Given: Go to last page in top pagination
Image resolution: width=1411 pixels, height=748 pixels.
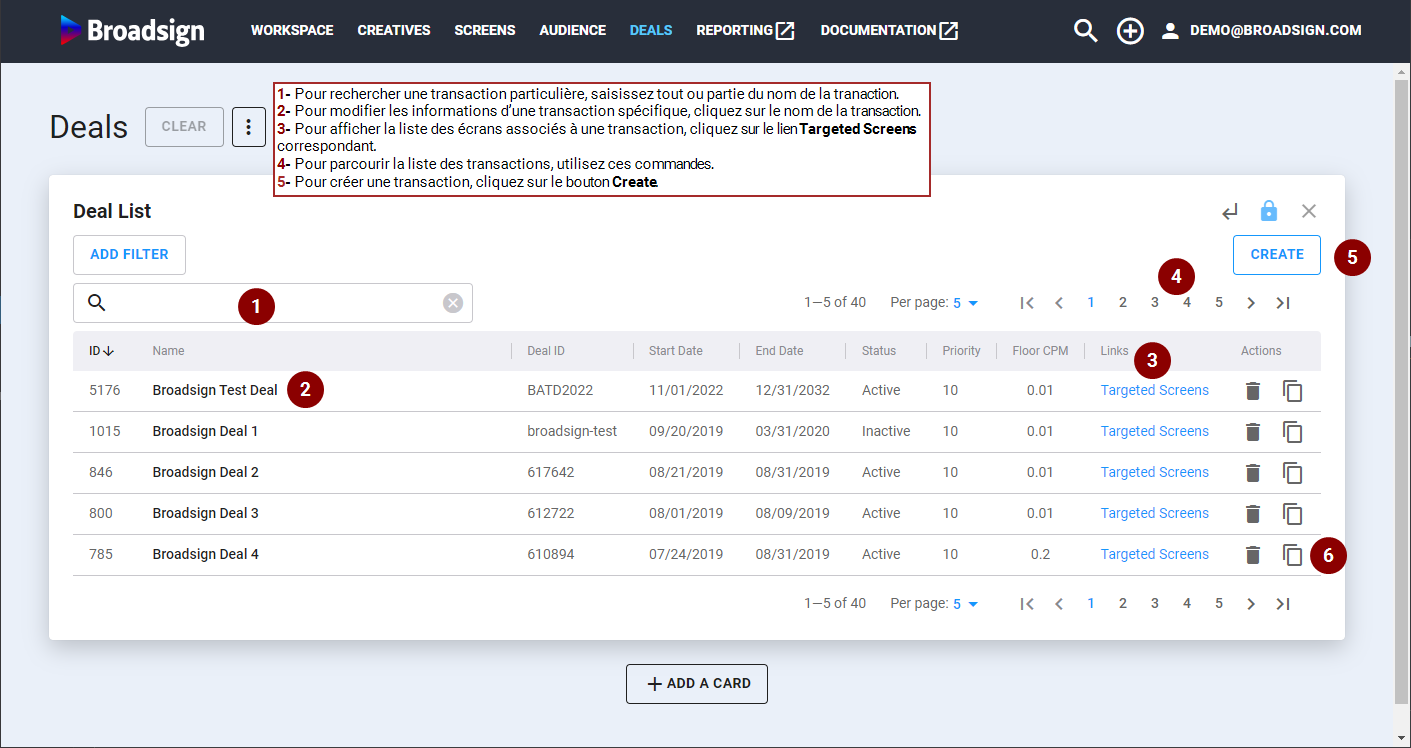Looking at the screenshot, I should click(1283, 303).
